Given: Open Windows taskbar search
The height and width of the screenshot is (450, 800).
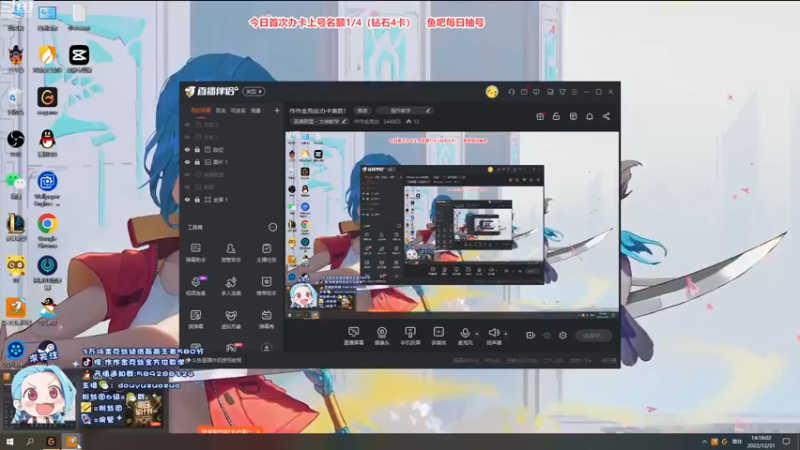Looking at the screenshot, I should coord(30,441).
